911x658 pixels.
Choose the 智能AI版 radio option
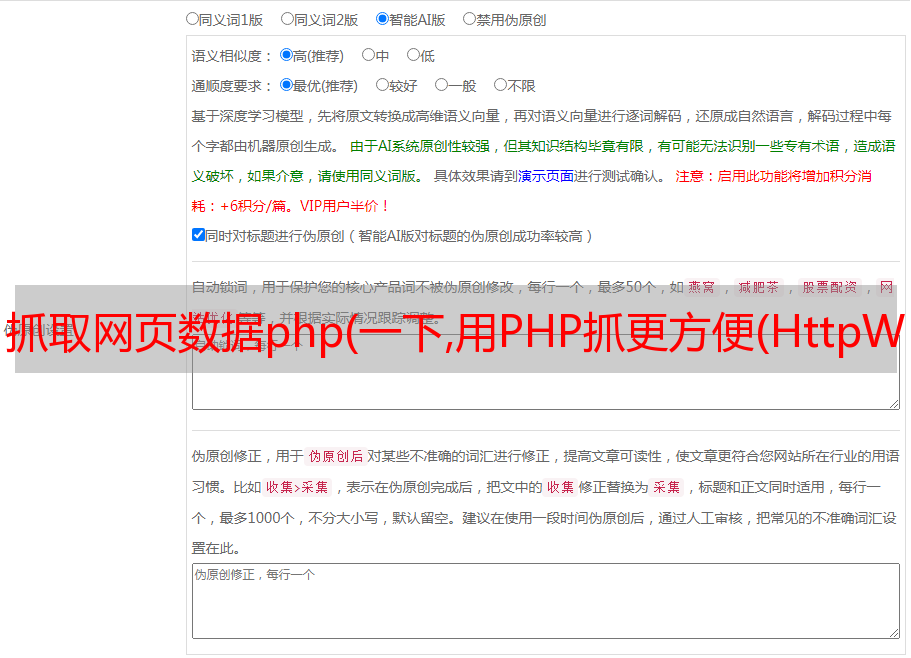(382, 19)
